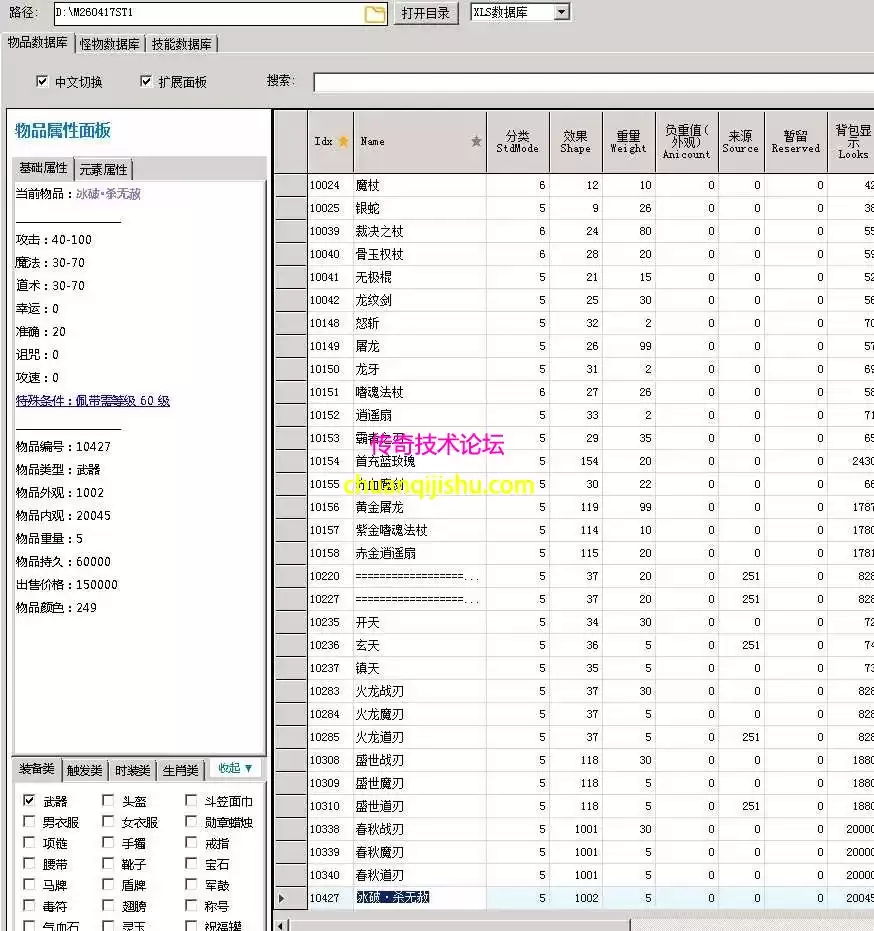Select the 龙纹剑 name cell
874x931 pixels.
tap(419, 300)
